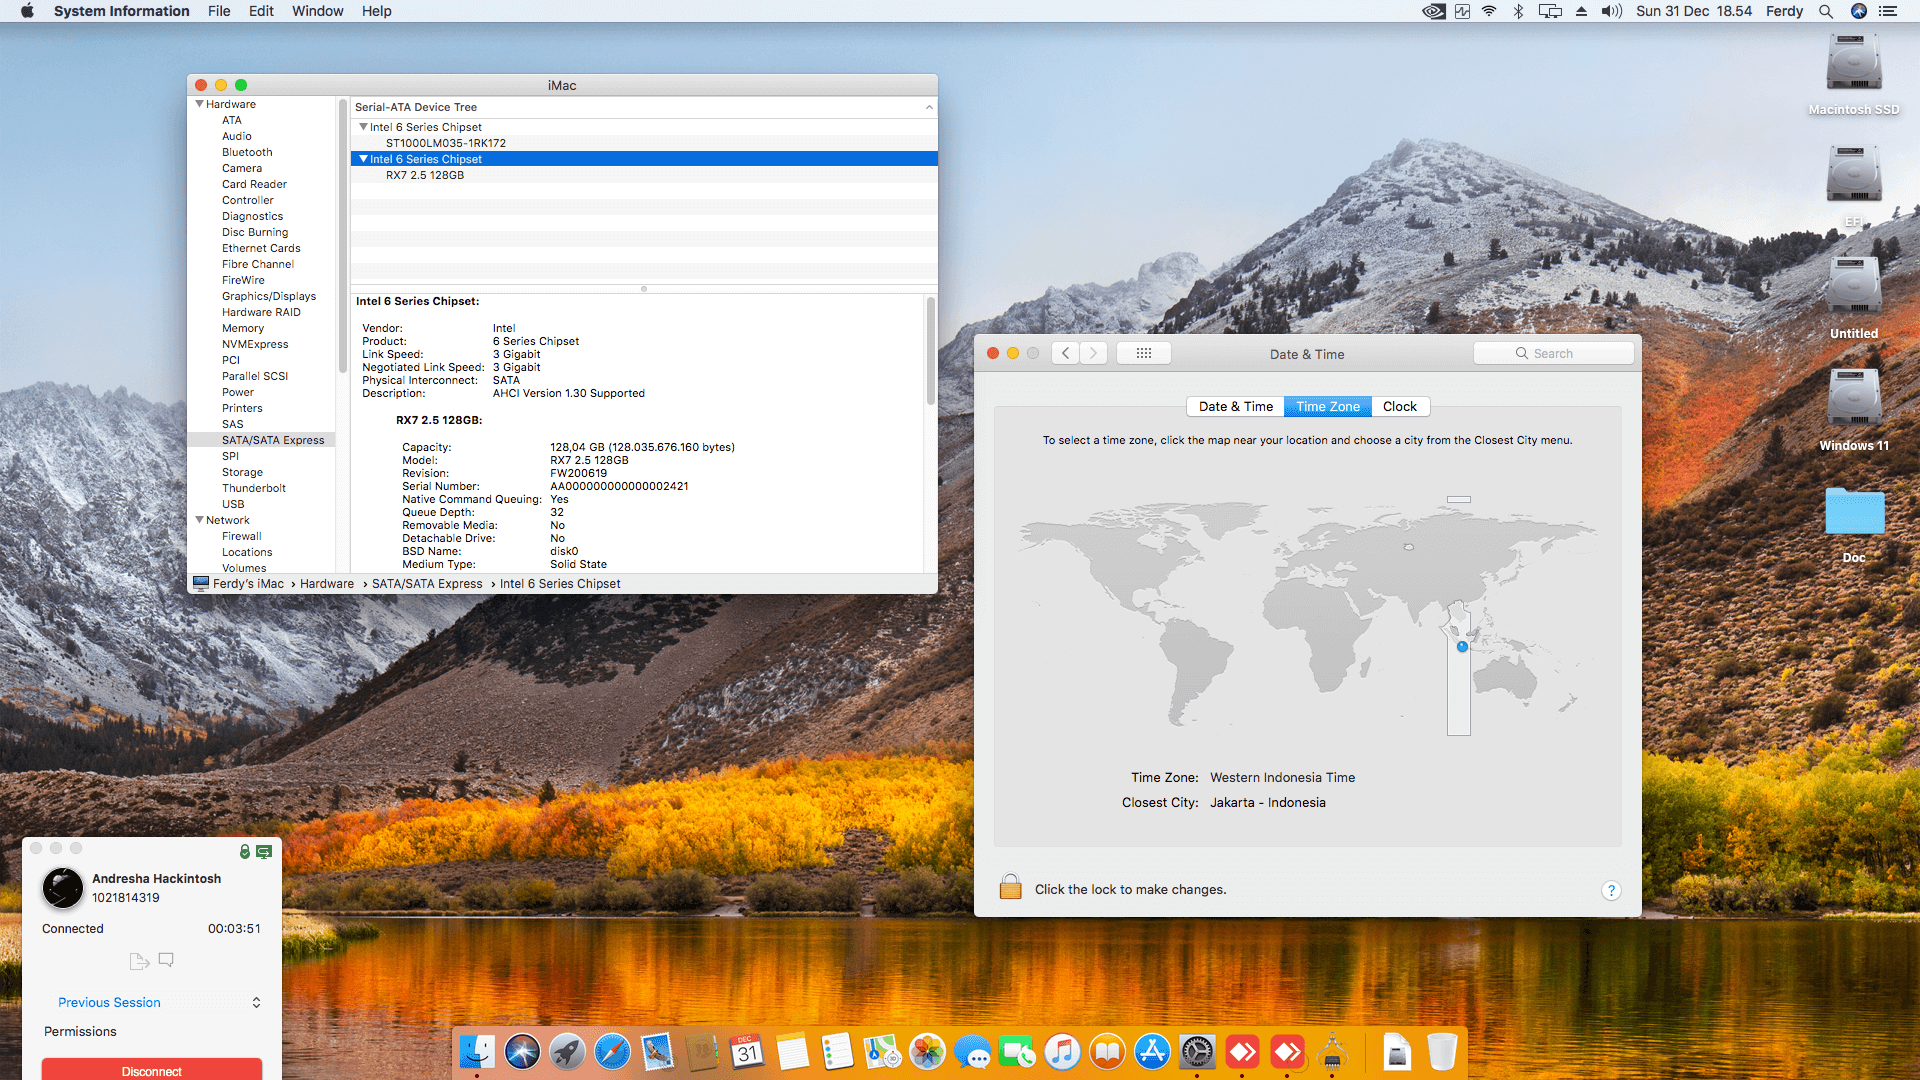The height and width of the screenshot is (1080, 1920).
Task: Open the App Store from the Dock
Action: coord(1152,1051)
